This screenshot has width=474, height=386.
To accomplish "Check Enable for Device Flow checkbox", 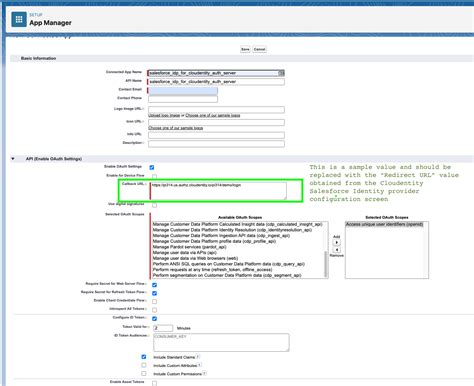I will tap(154, 176).
